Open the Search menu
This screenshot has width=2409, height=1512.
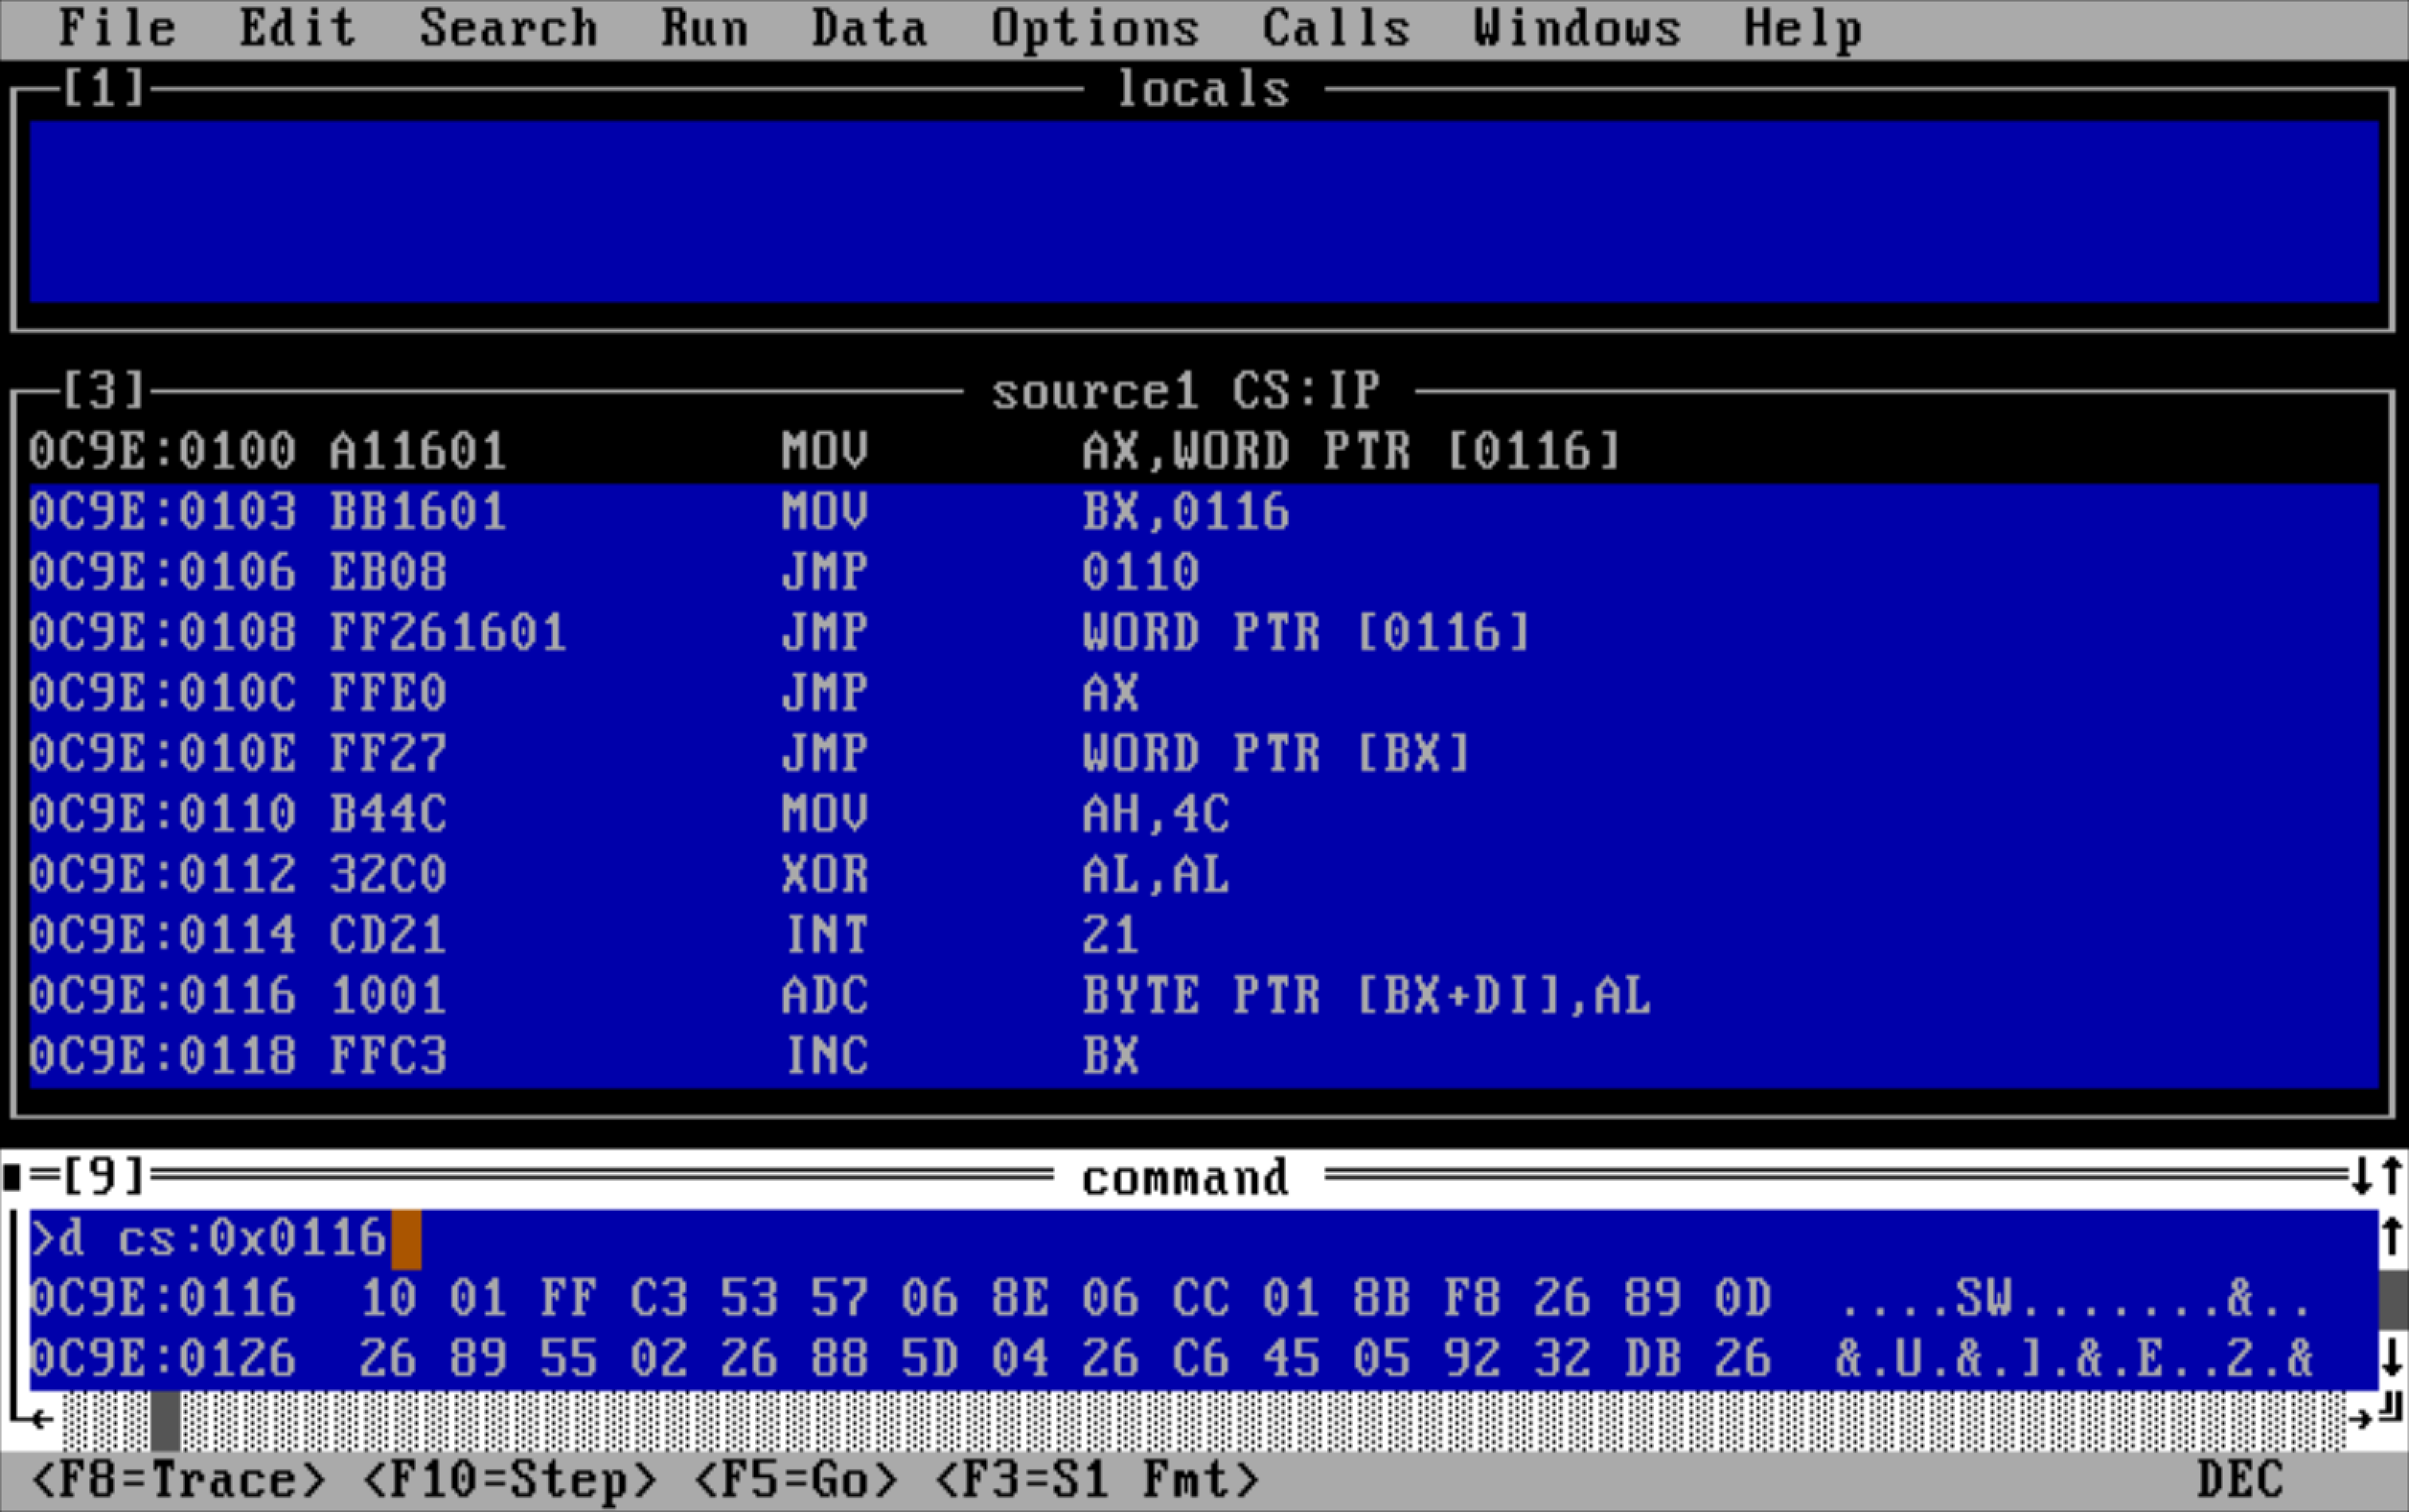tap(508, 28)
